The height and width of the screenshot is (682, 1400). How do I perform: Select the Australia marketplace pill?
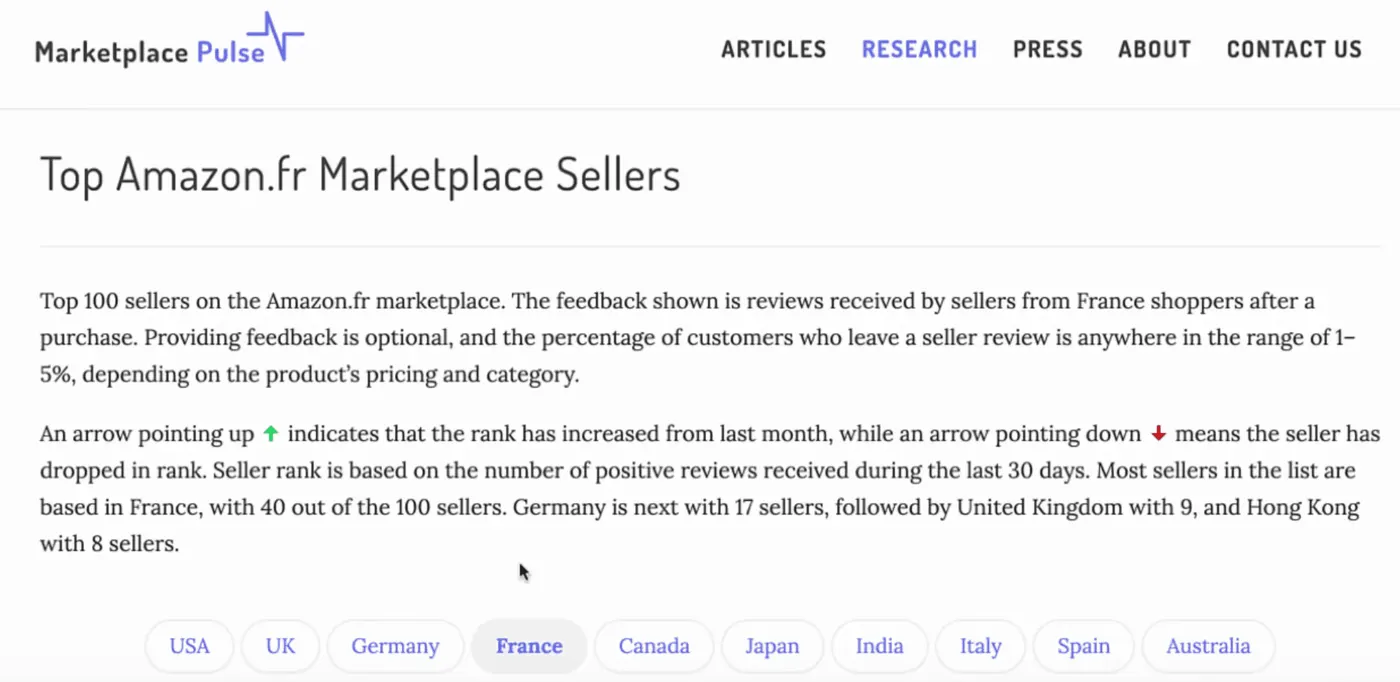pyautogui.click(x=1208, y=646)
